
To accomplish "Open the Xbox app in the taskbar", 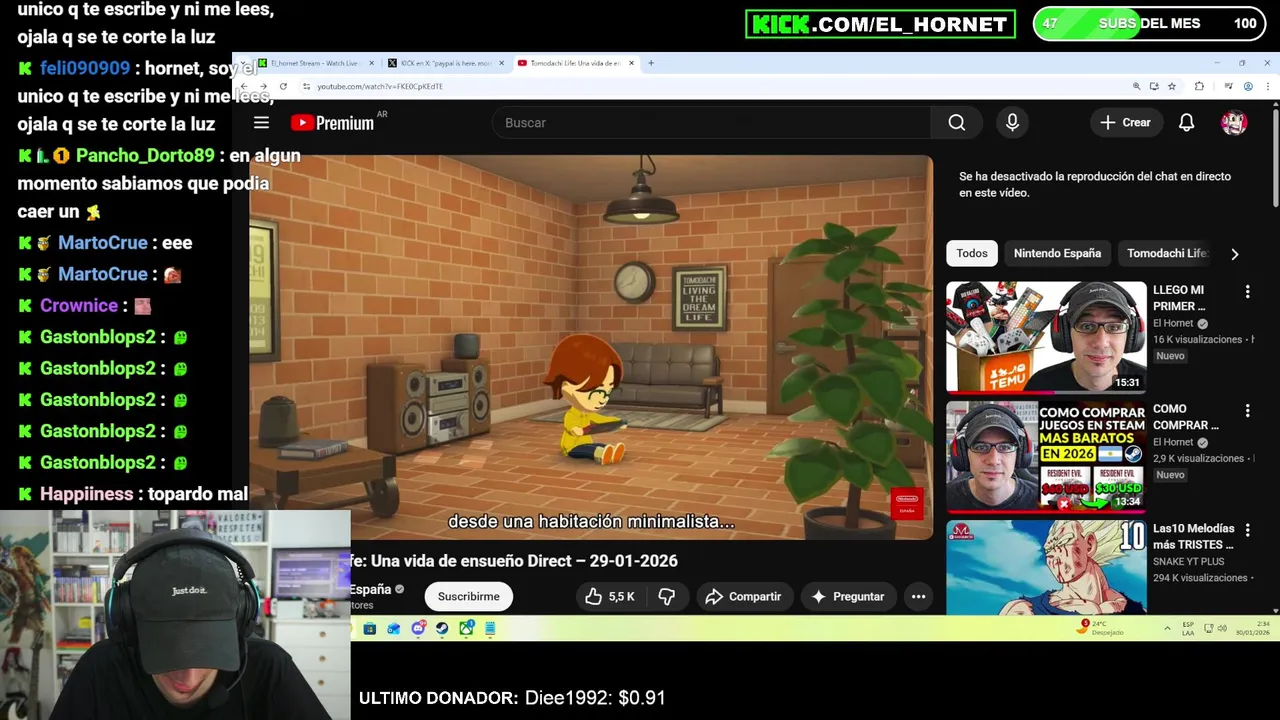I will [466, 628].
